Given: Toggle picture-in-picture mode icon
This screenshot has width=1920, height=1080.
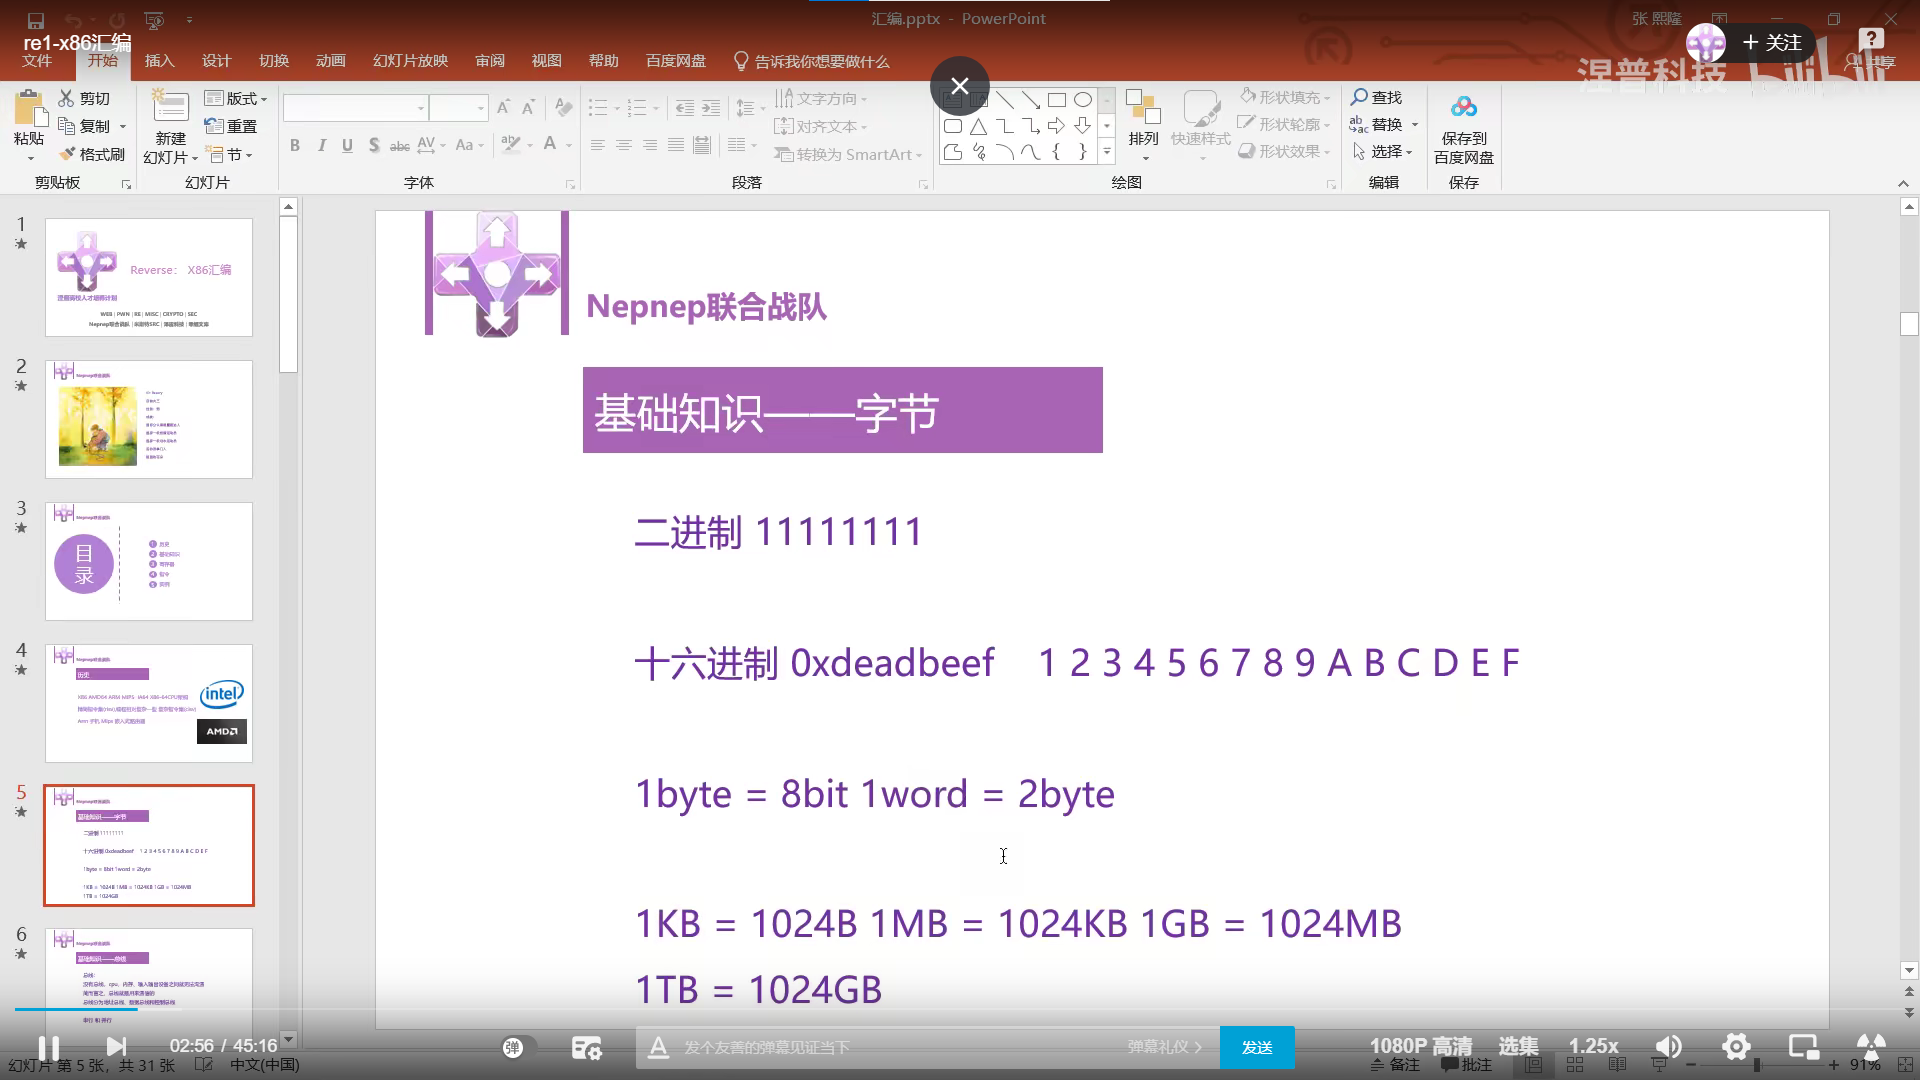Looking at the screenshot, I should (x=1803, y=1046).
